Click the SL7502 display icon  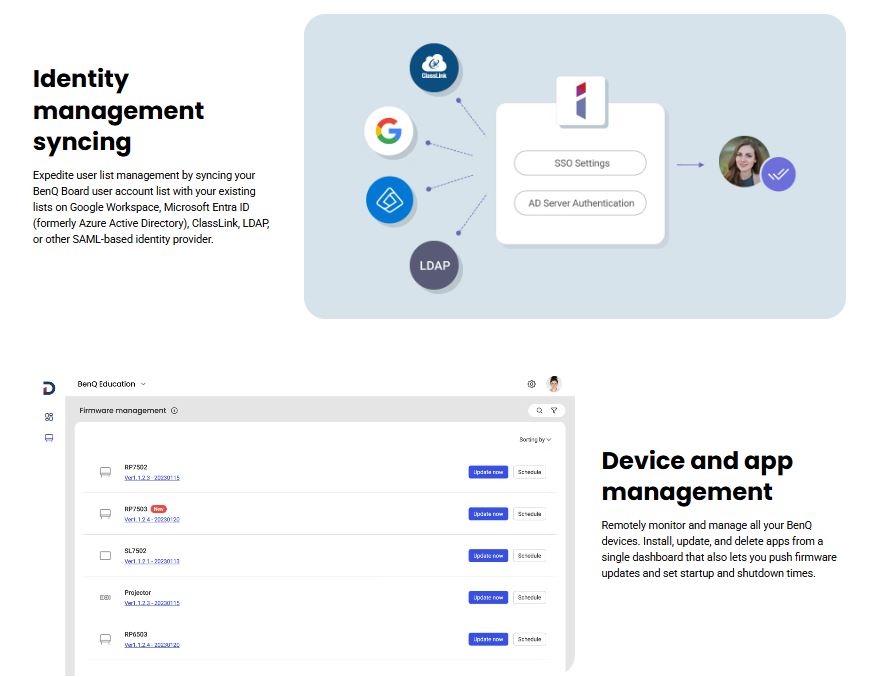pyautogui.click(x=105, y=555)
